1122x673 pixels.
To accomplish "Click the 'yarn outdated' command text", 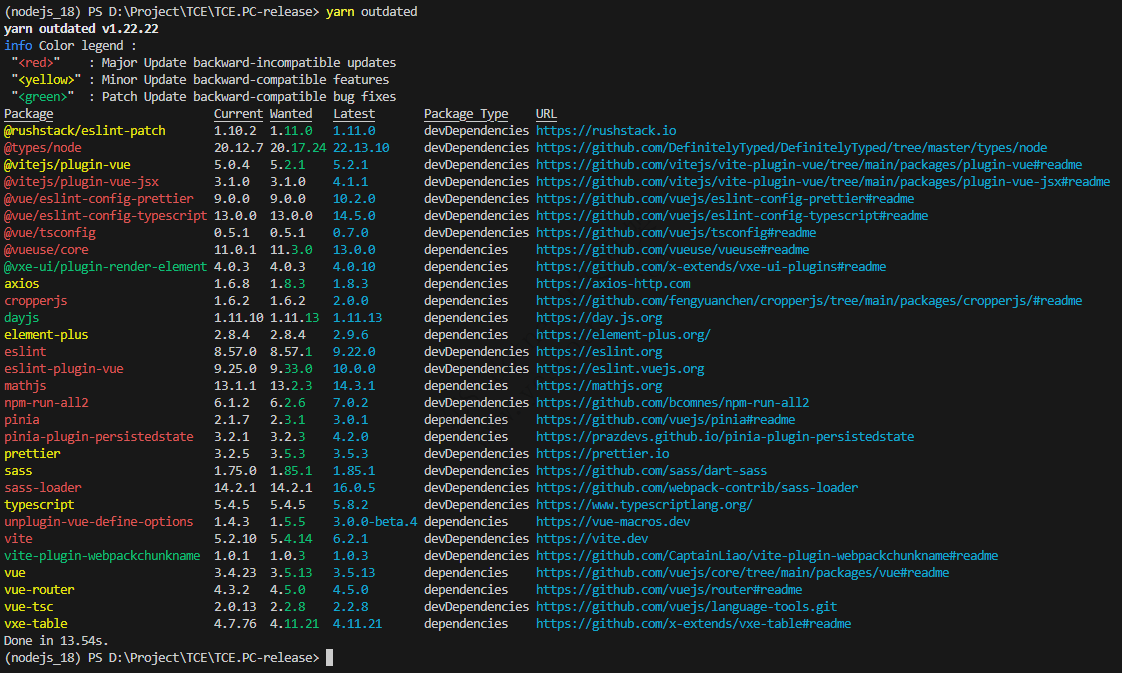I will point(371,12).
